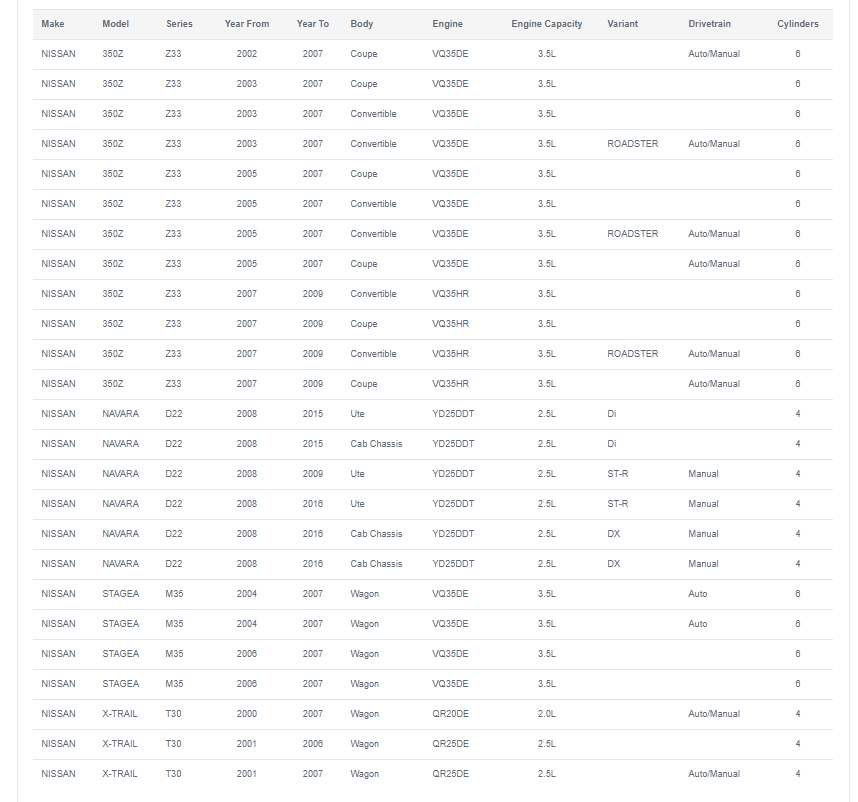Select the 2006 Year To X-TRAIL cell
Viewport: 858px width, 802px height.
point(312,744)
